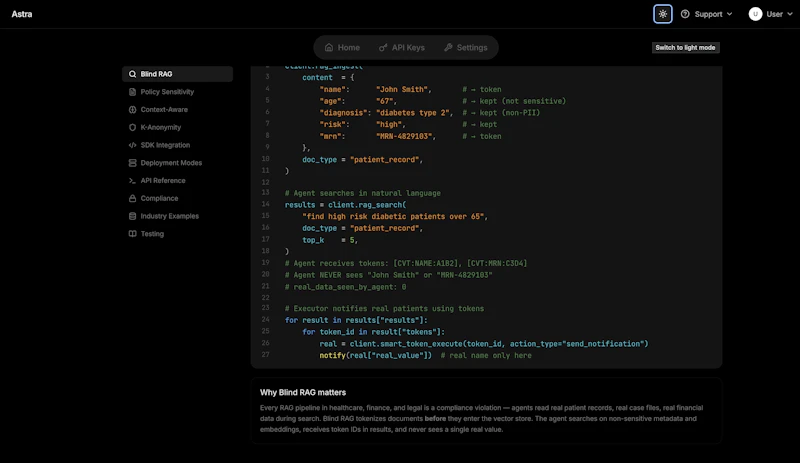Open the Compliance section
800x463 pixels.
click(177, 199)
